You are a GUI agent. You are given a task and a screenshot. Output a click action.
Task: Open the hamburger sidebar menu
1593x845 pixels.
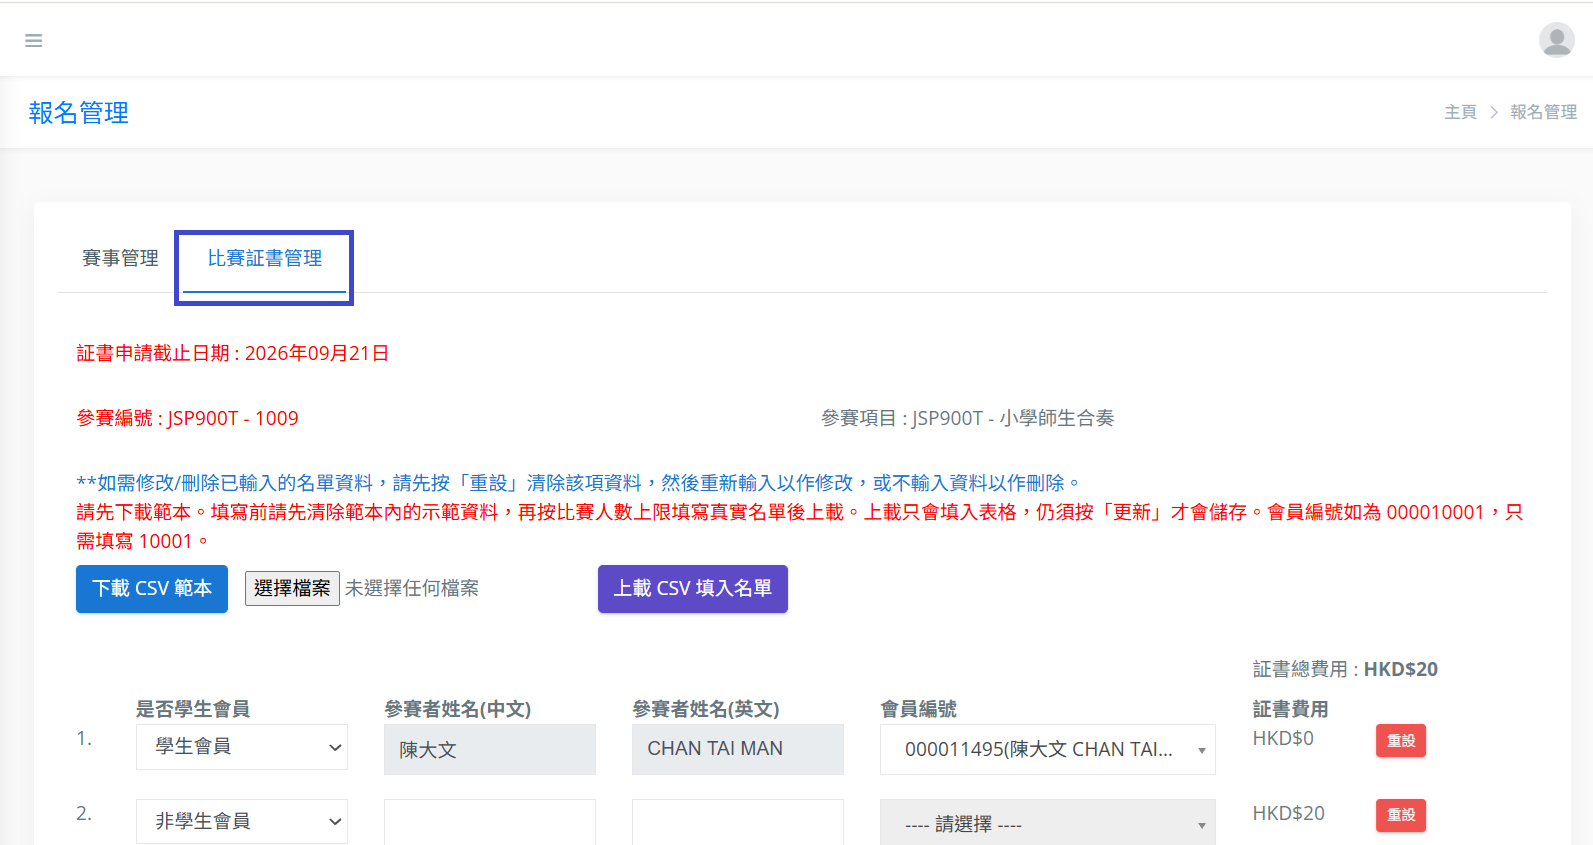click(x=34, y=41)
